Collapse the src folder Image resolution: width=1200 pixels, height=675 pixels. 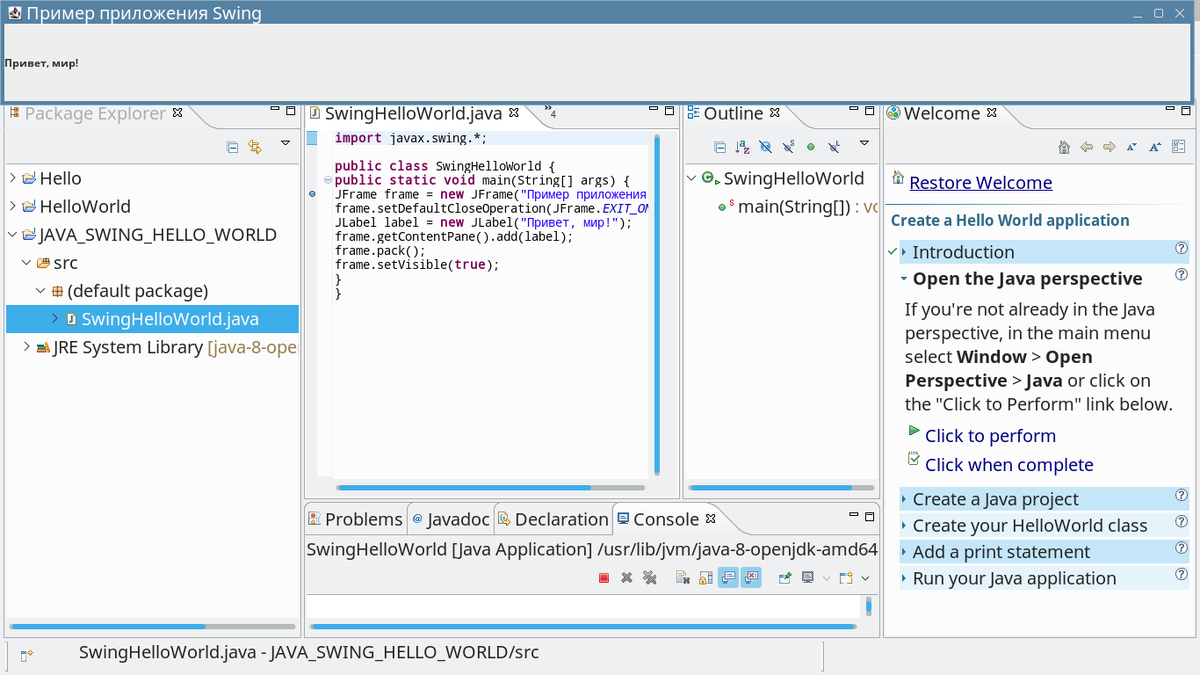pyautogui.click(x=26, y=263)
